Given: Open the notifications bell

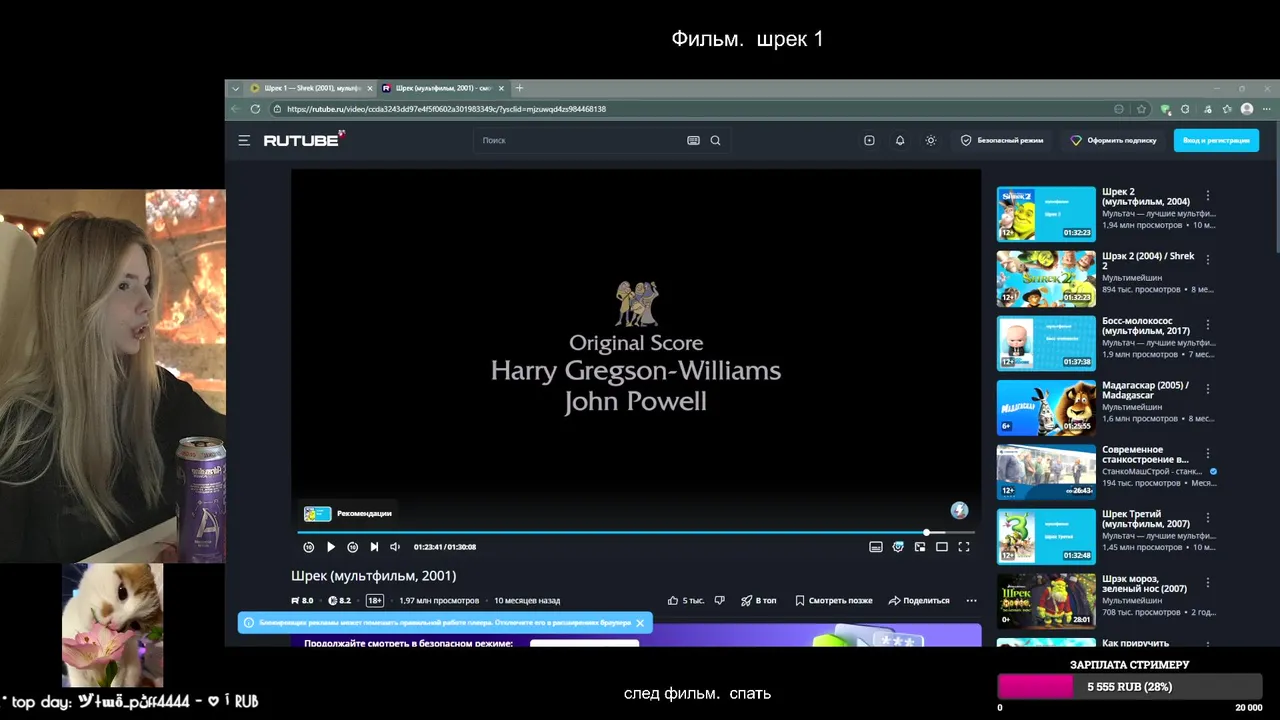Looking at the screenshot, I should coord(900,141).
